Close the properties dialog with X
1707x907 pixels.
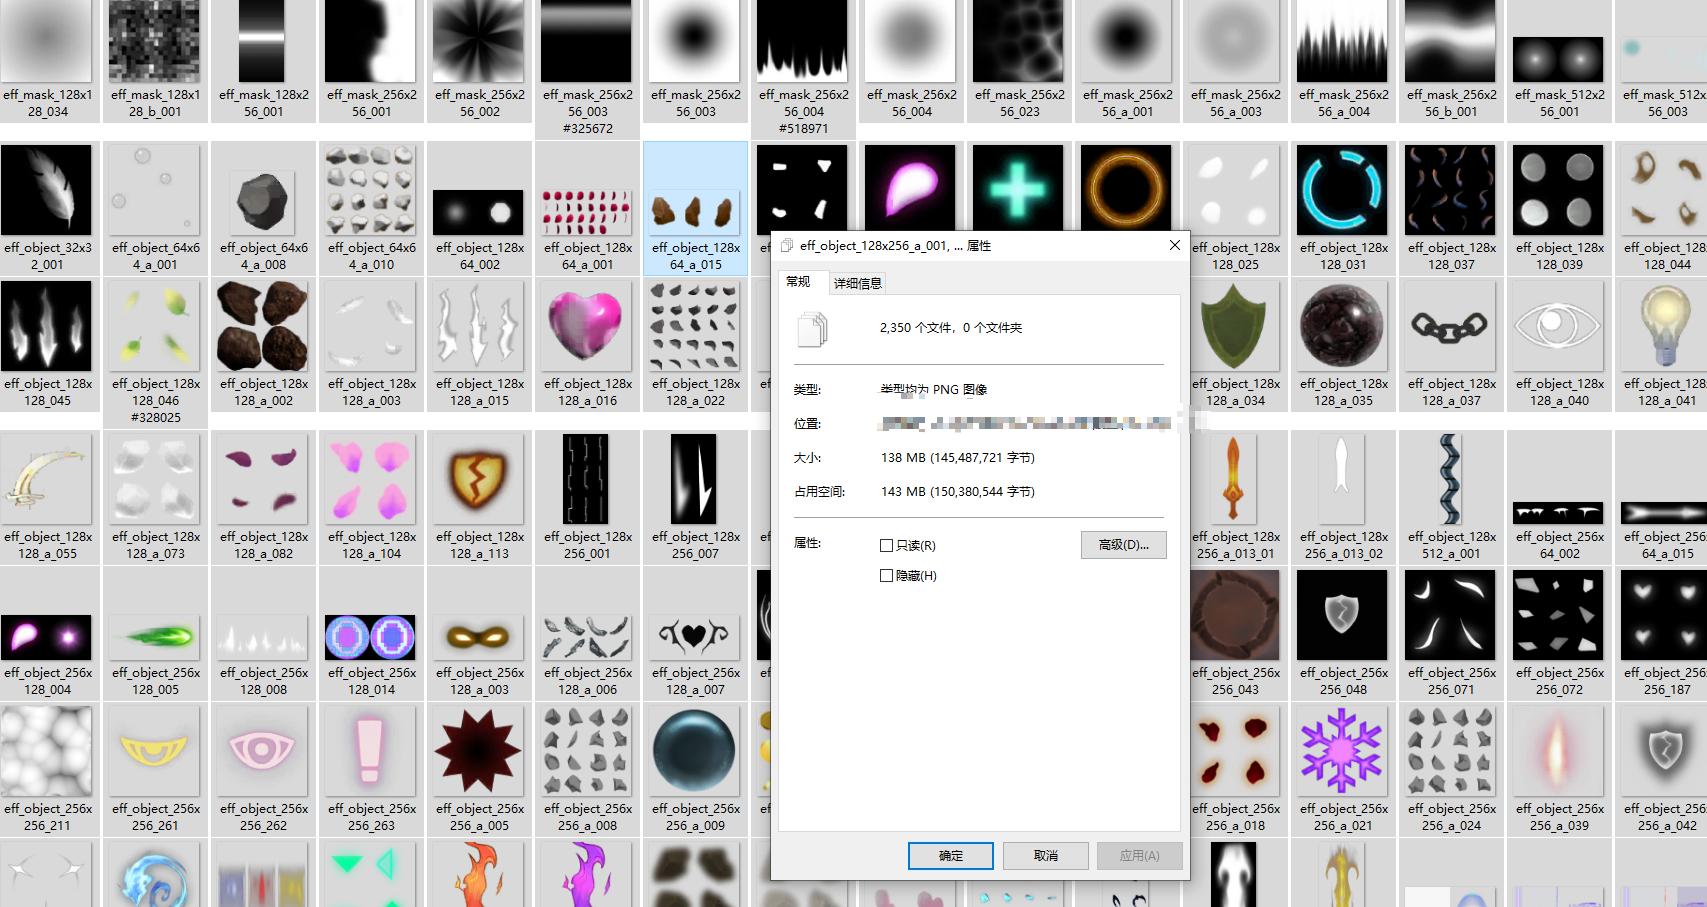coord(1175,245)
